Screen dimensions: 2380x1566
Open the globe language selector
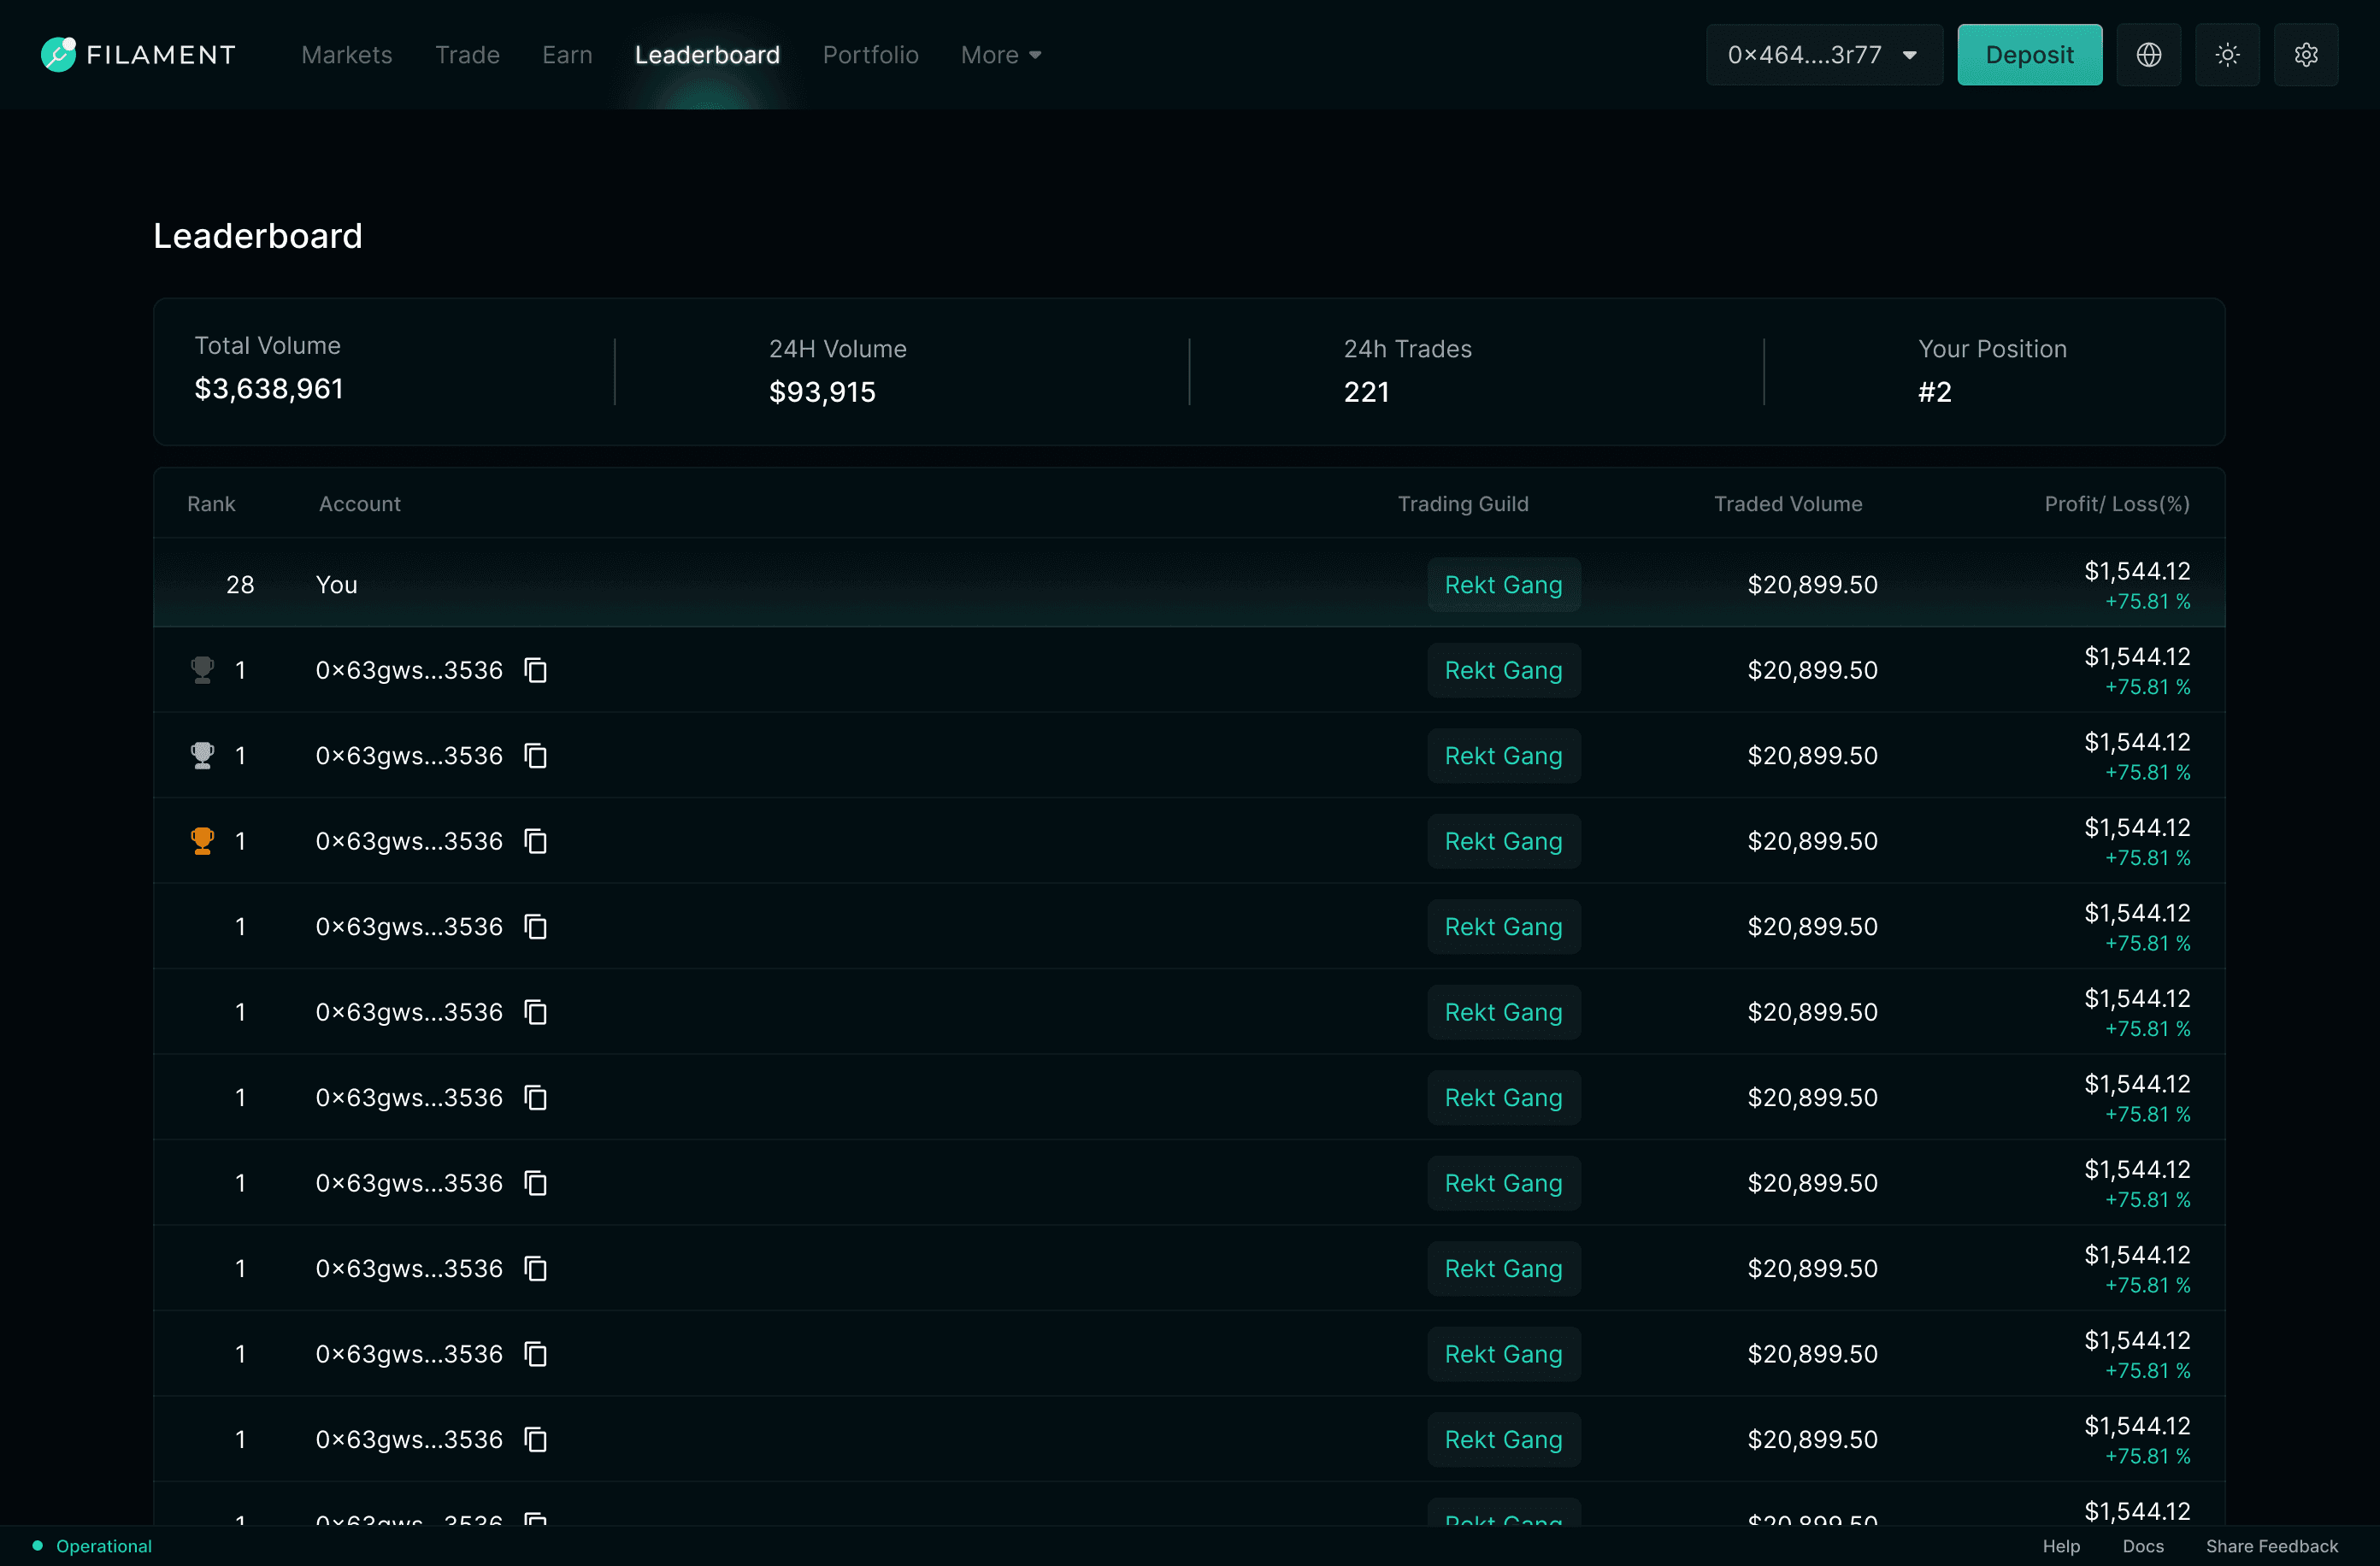(x=2148, y=55)
